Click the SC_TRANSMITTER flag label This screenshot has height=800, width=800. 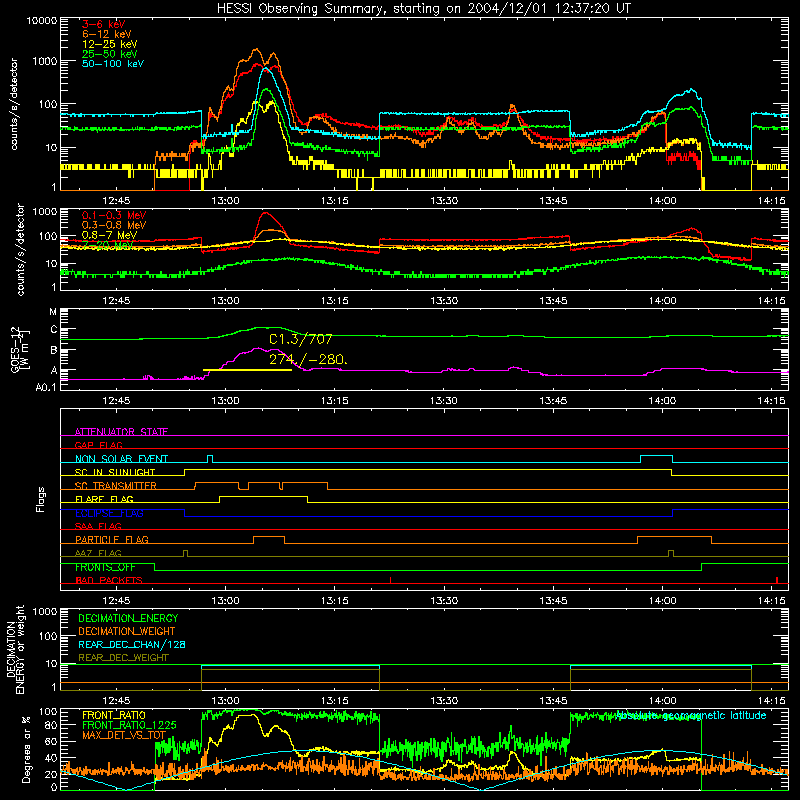115,486
